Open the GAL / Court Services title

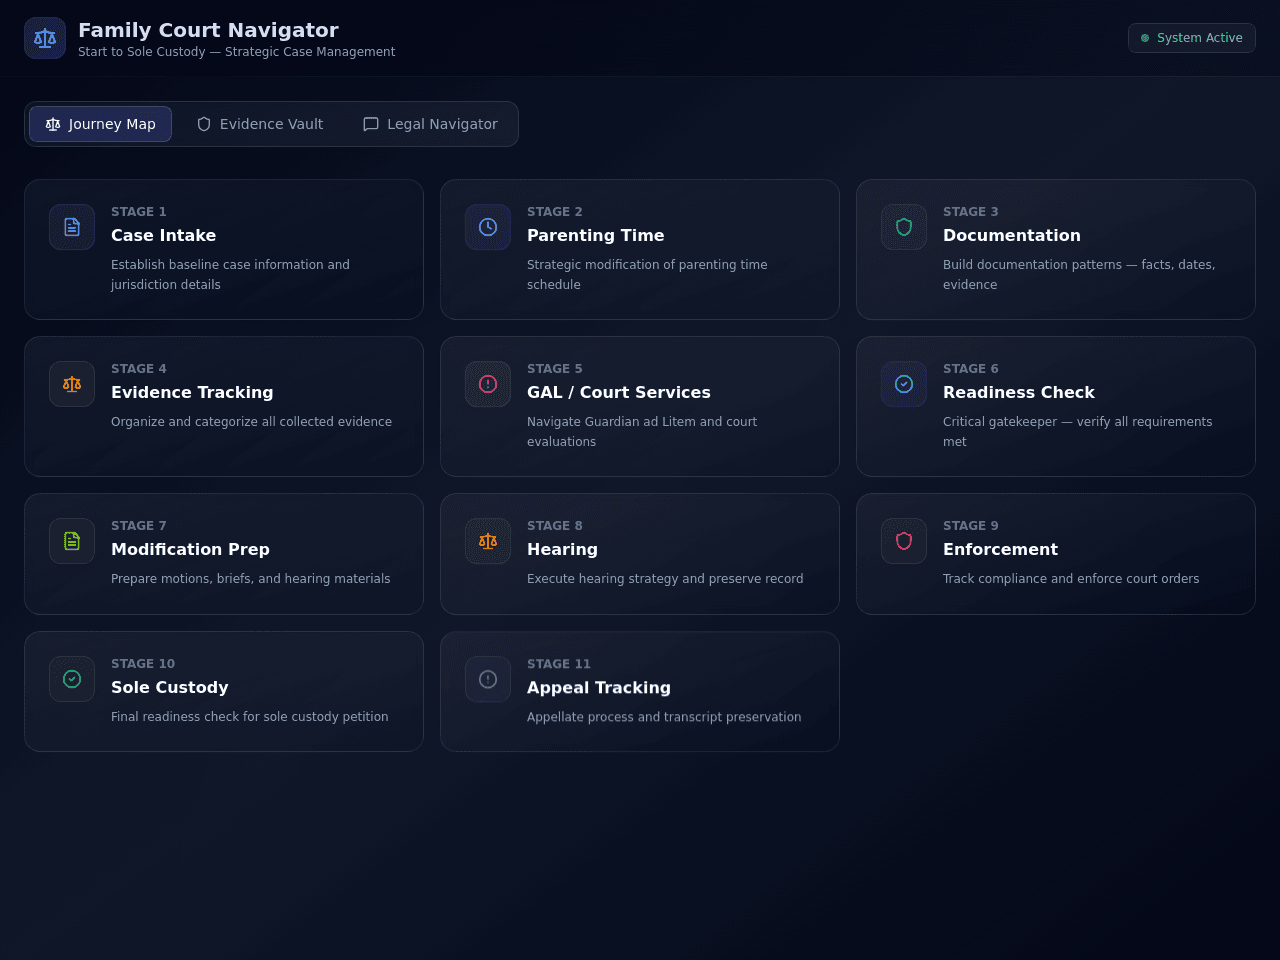point(618,392)
